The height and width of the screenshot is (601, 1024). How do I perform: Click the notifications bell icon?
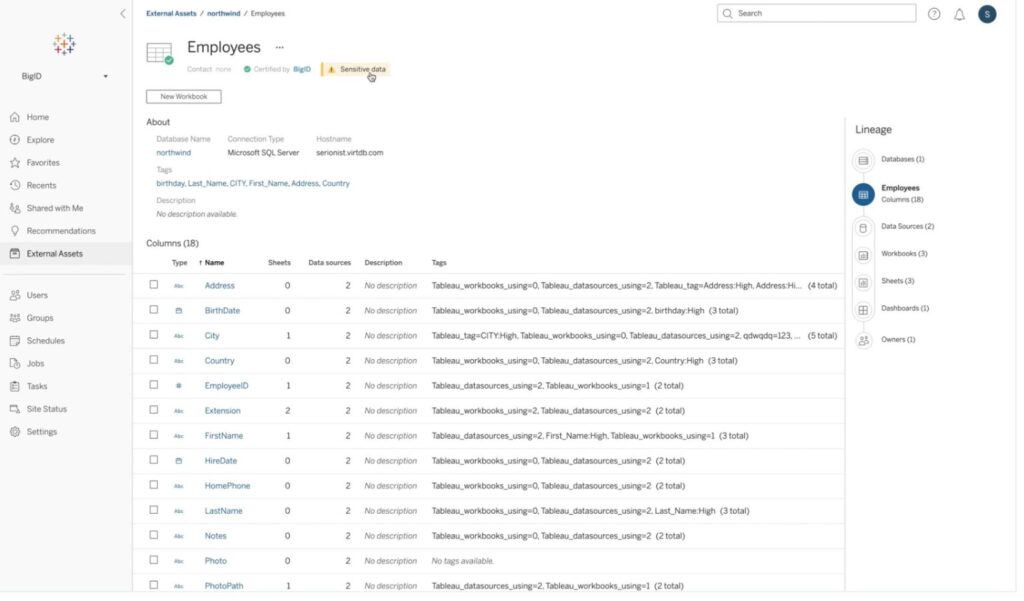coord(960,14)
